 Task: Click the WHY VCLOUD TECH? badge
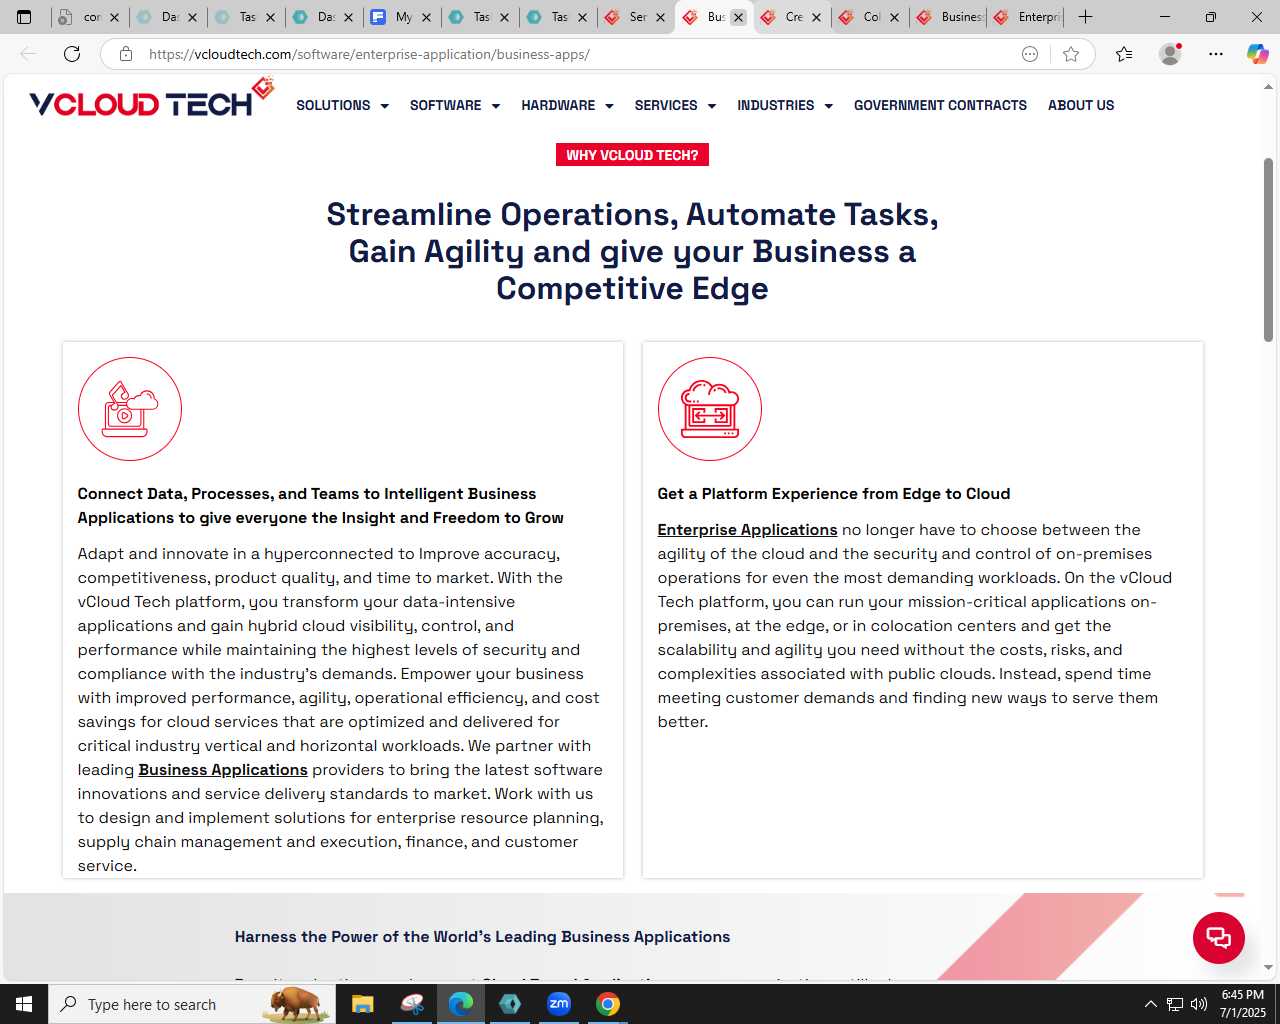click(x=632, y=155)
